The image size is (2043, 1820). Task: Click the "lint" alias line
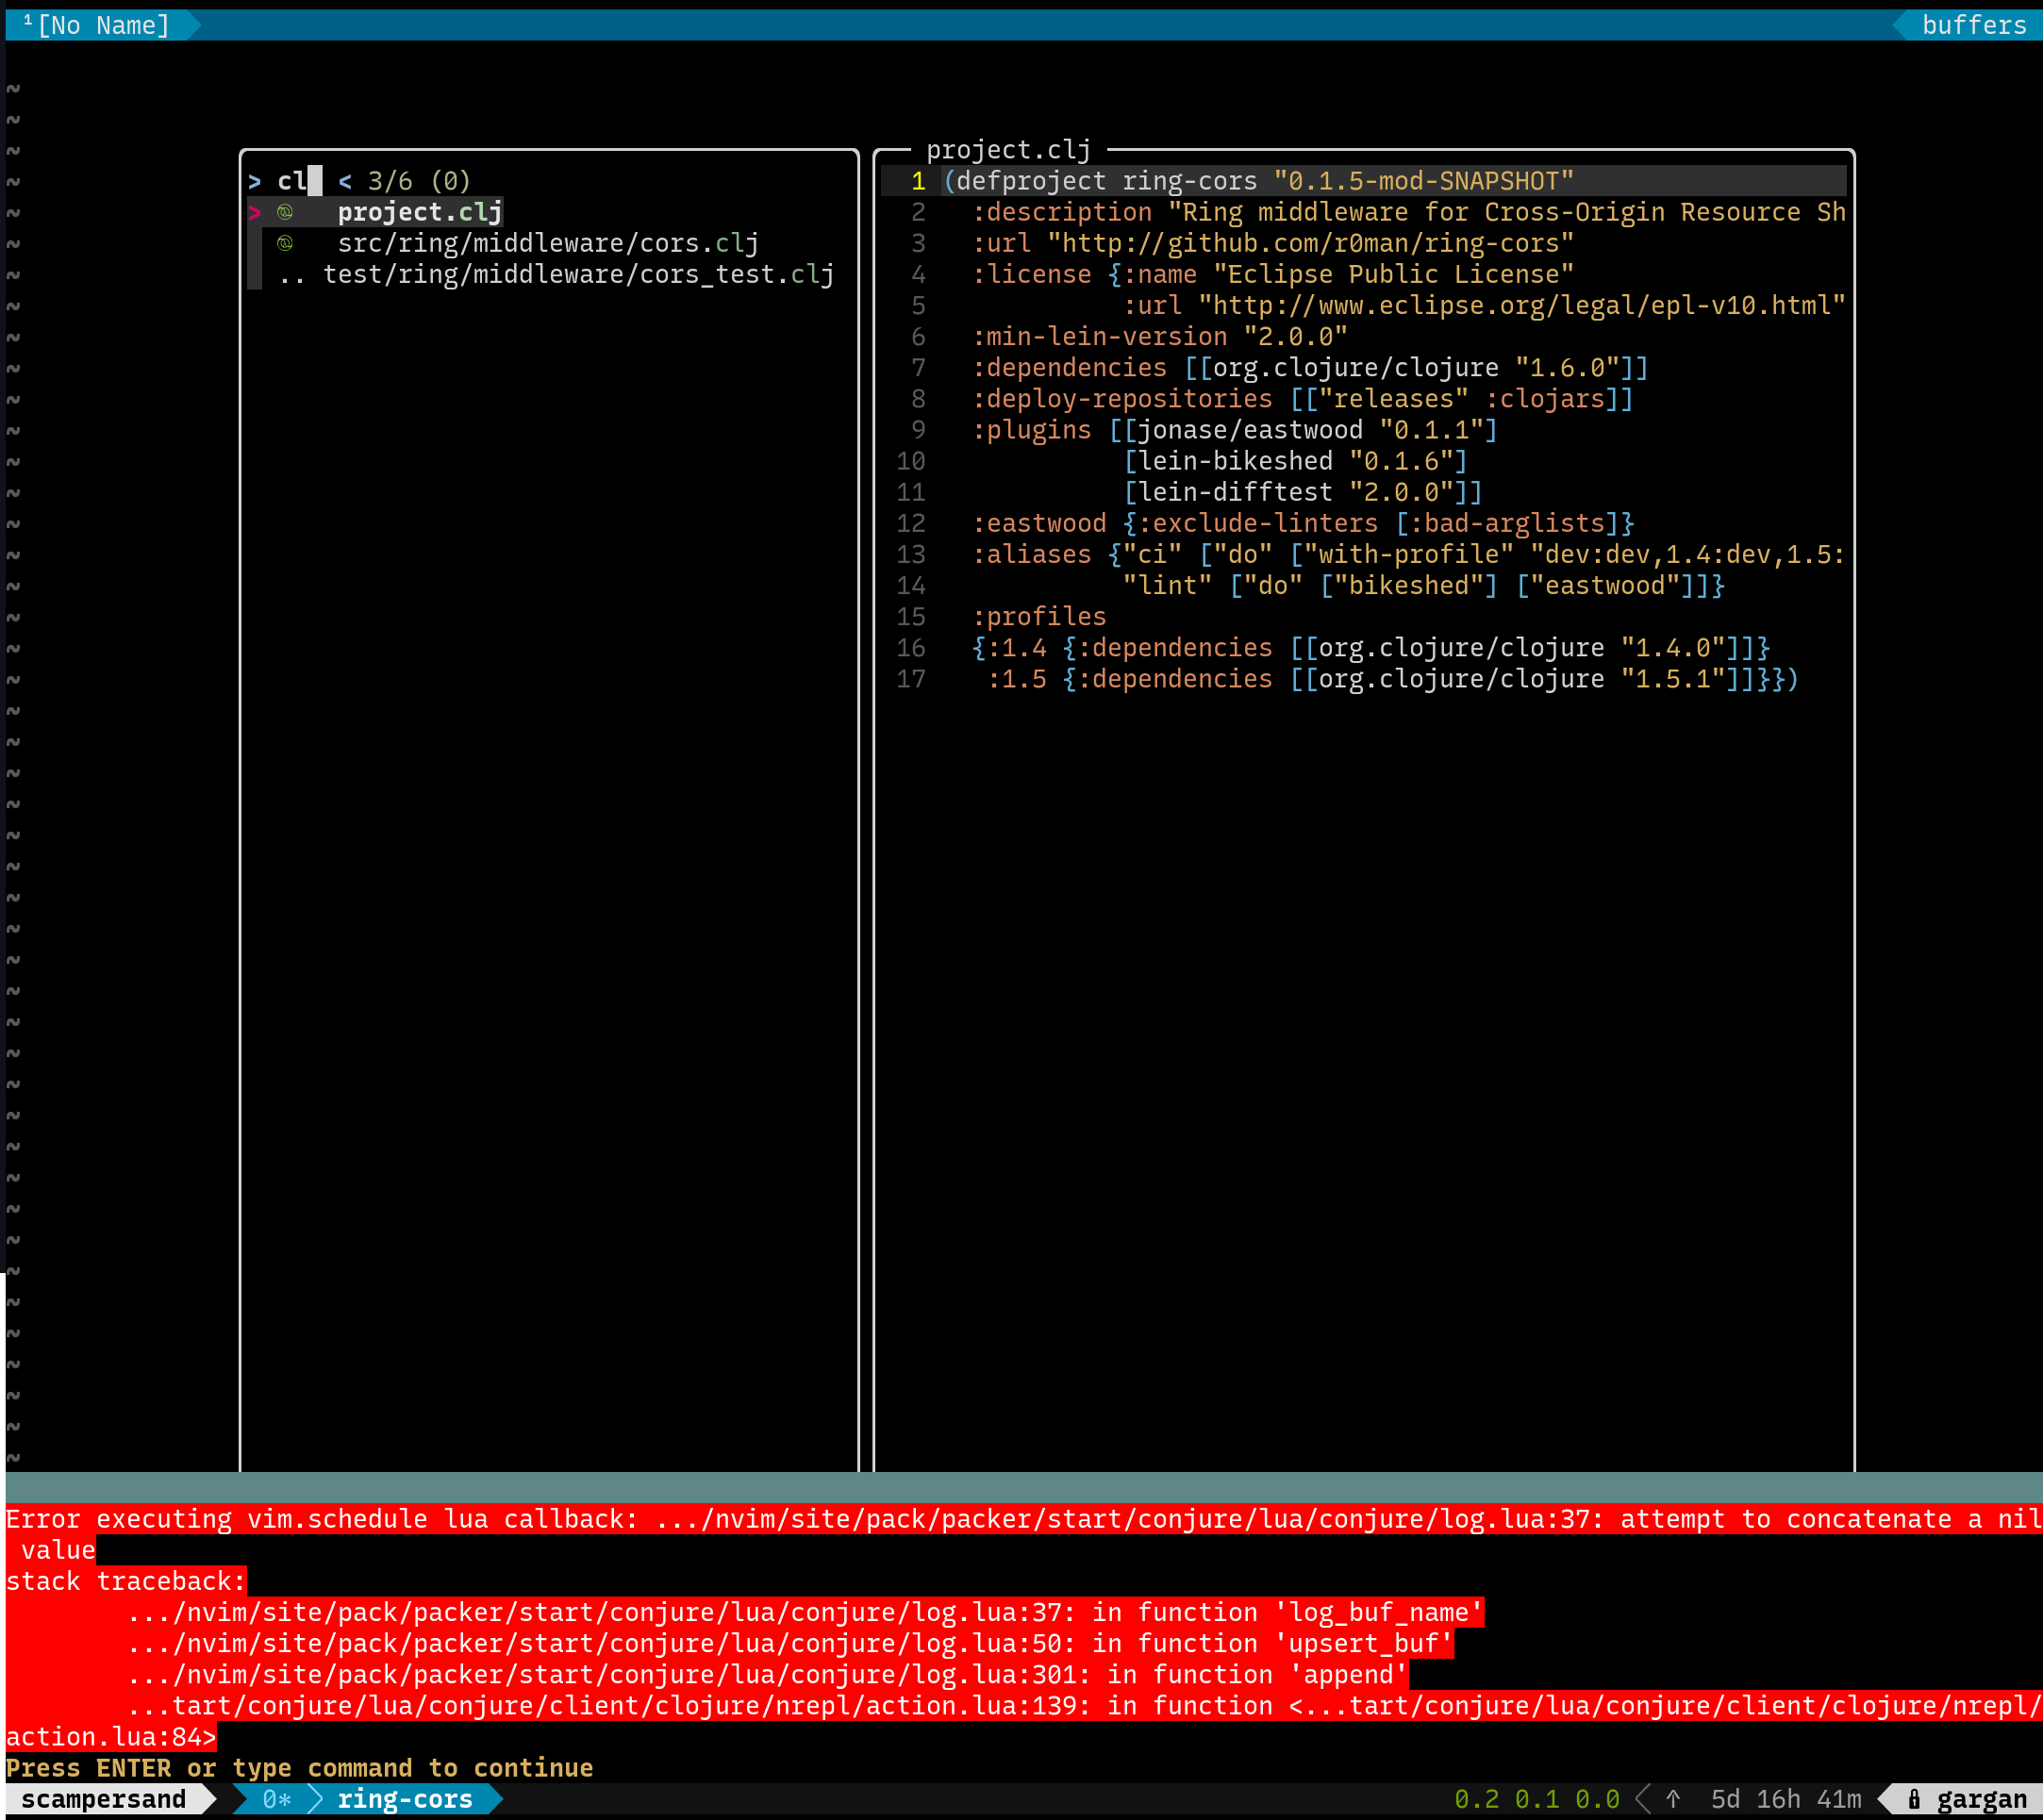pos(1423,585)
